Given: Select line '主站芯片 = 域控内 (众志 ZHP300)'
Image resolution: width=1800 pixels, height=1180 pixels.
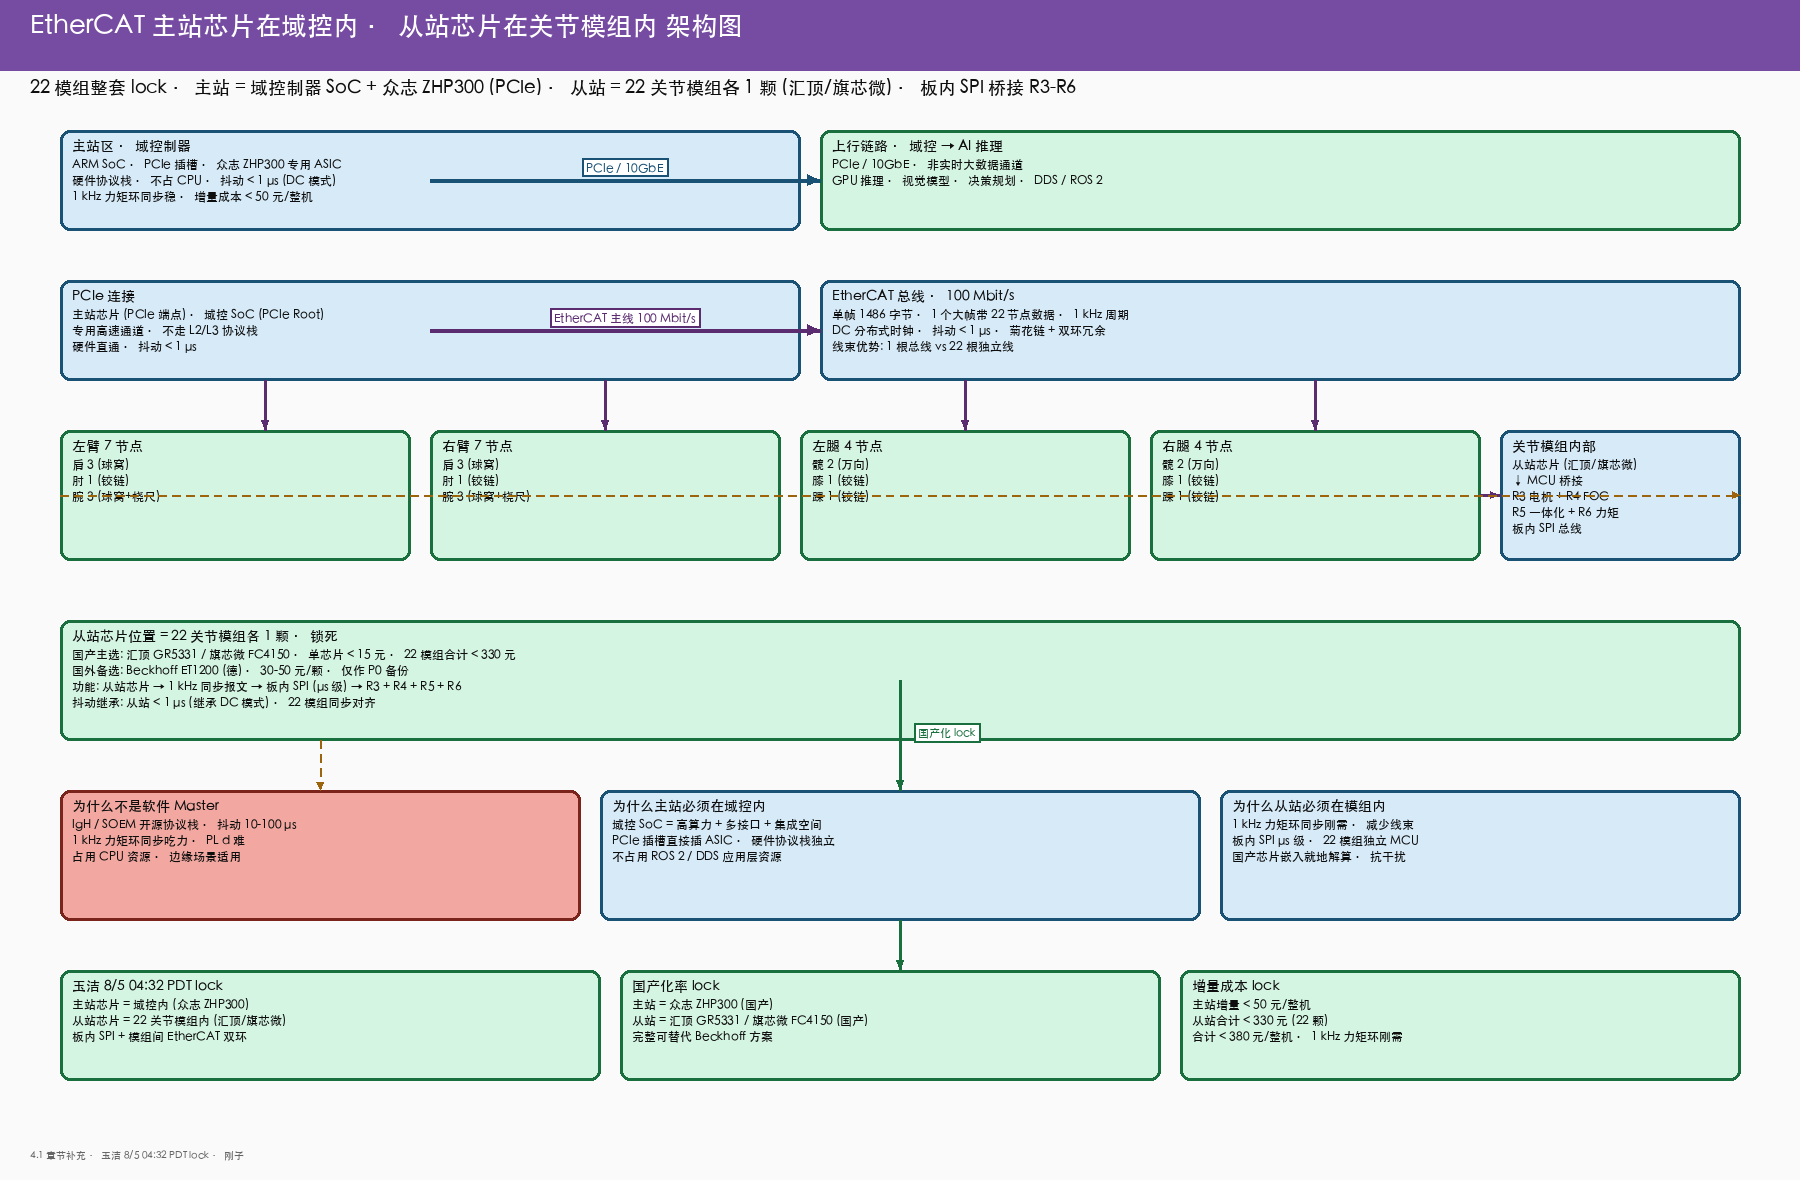Looking at the screenshot, I should (x=160, y=1005).
